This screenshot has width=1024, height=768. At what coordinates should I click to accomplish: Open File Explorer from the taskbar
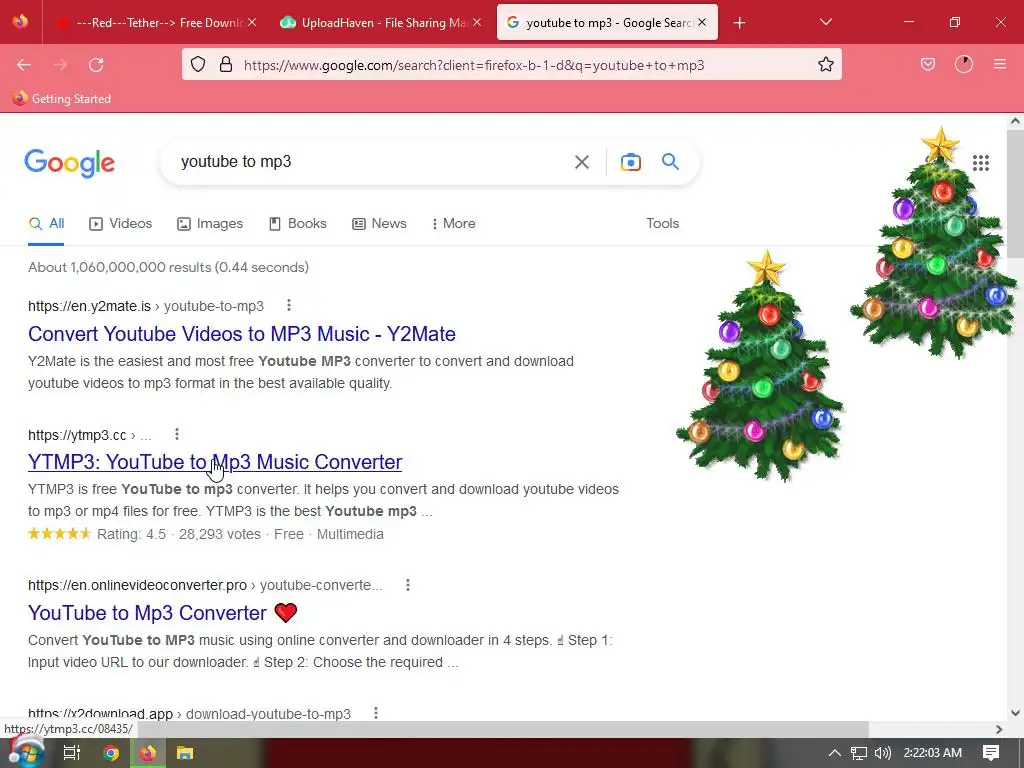click(185, 753)
